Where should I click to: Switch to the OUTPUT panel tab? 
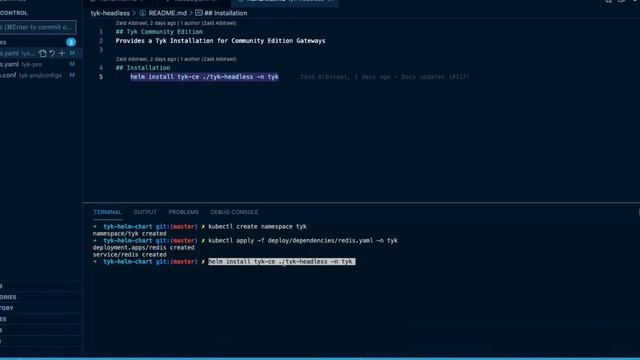tap(145, 212)
